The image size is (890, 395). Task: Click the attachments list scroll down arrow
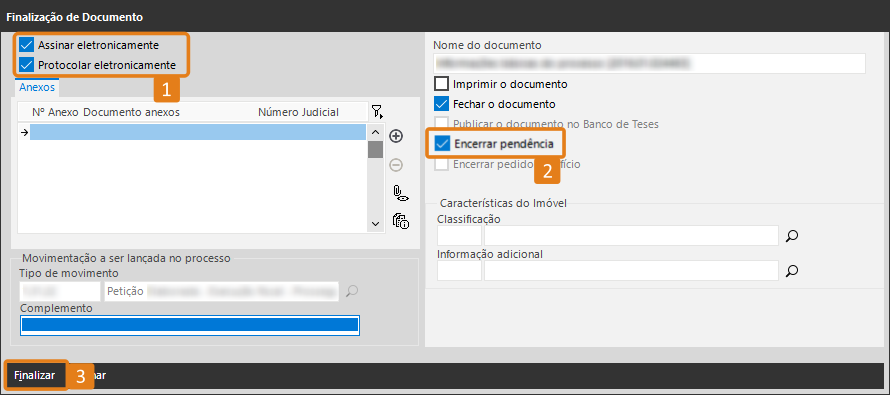[x=375, y=224]
